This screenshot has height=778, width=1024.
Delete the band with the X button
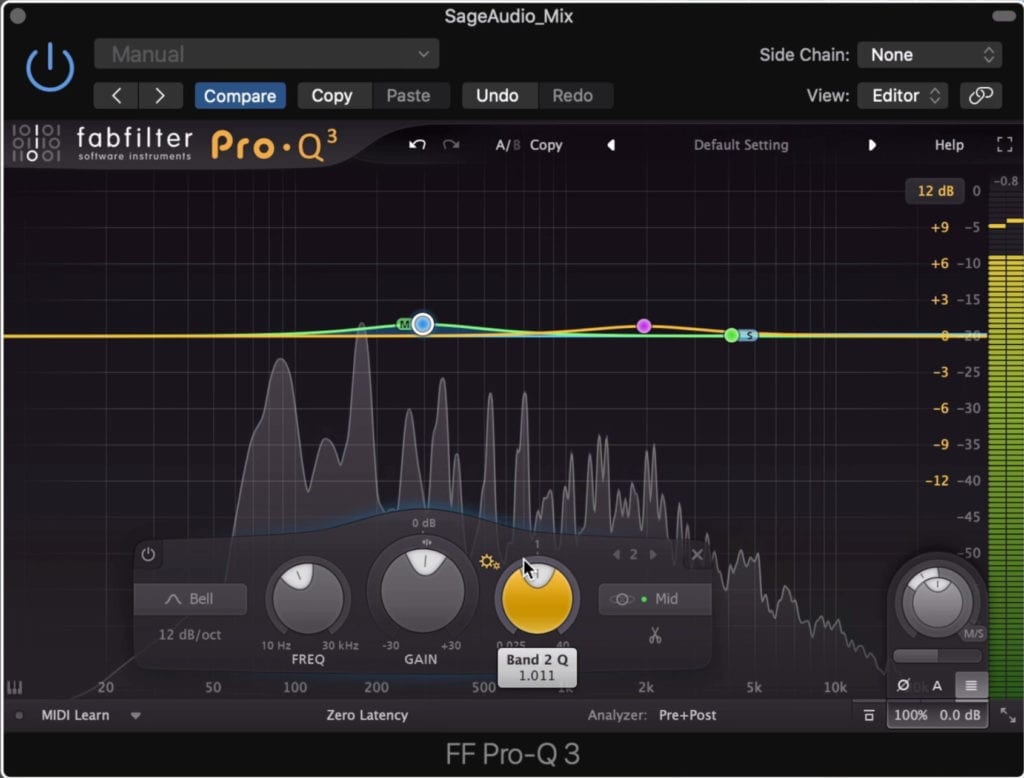(x=697, y=555)
